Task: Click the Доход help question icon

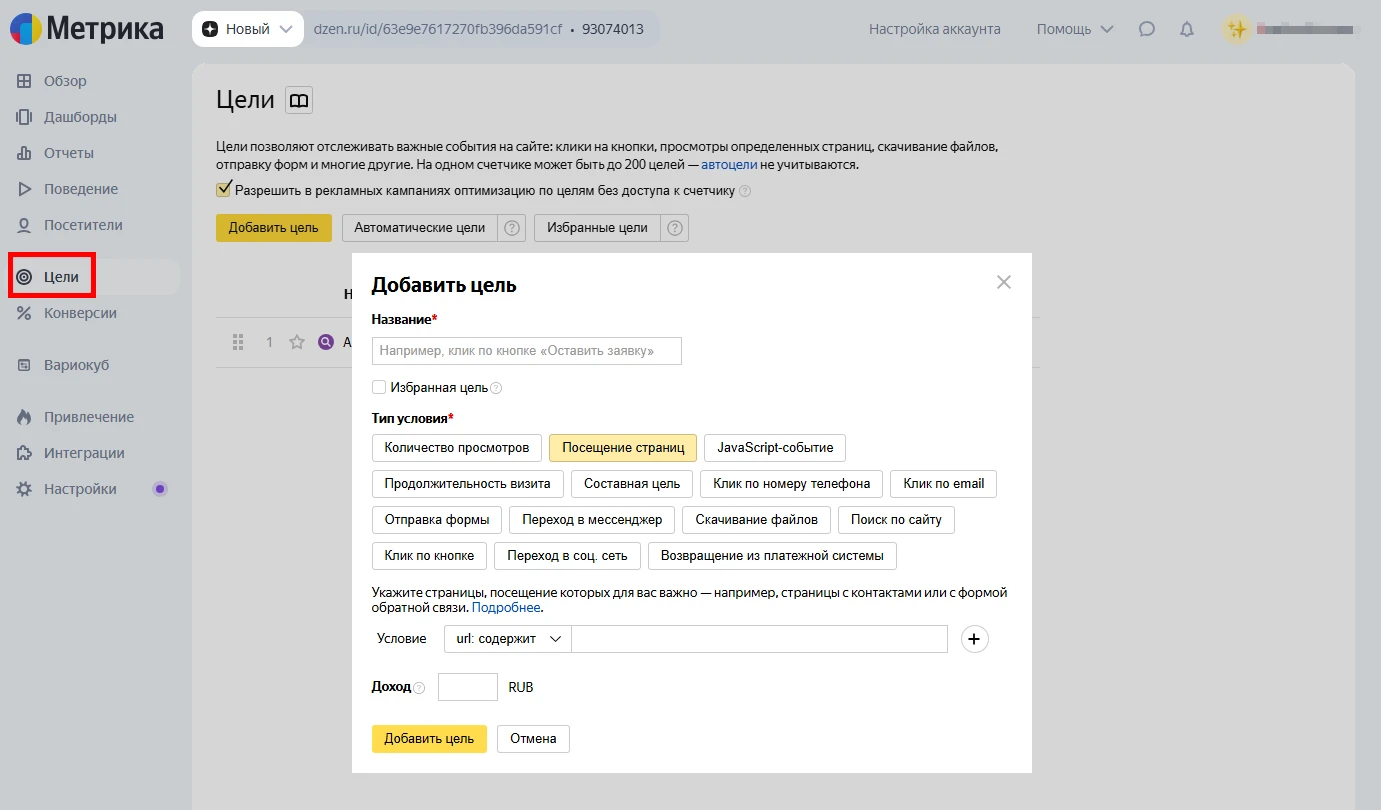Action: (419, 688)
